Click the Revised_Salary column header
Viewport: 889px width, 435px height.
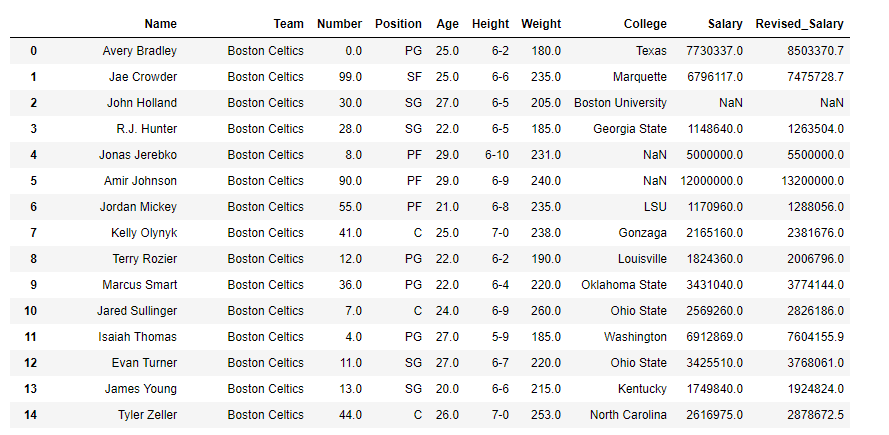pyautogui.click(x=799, y=24)
